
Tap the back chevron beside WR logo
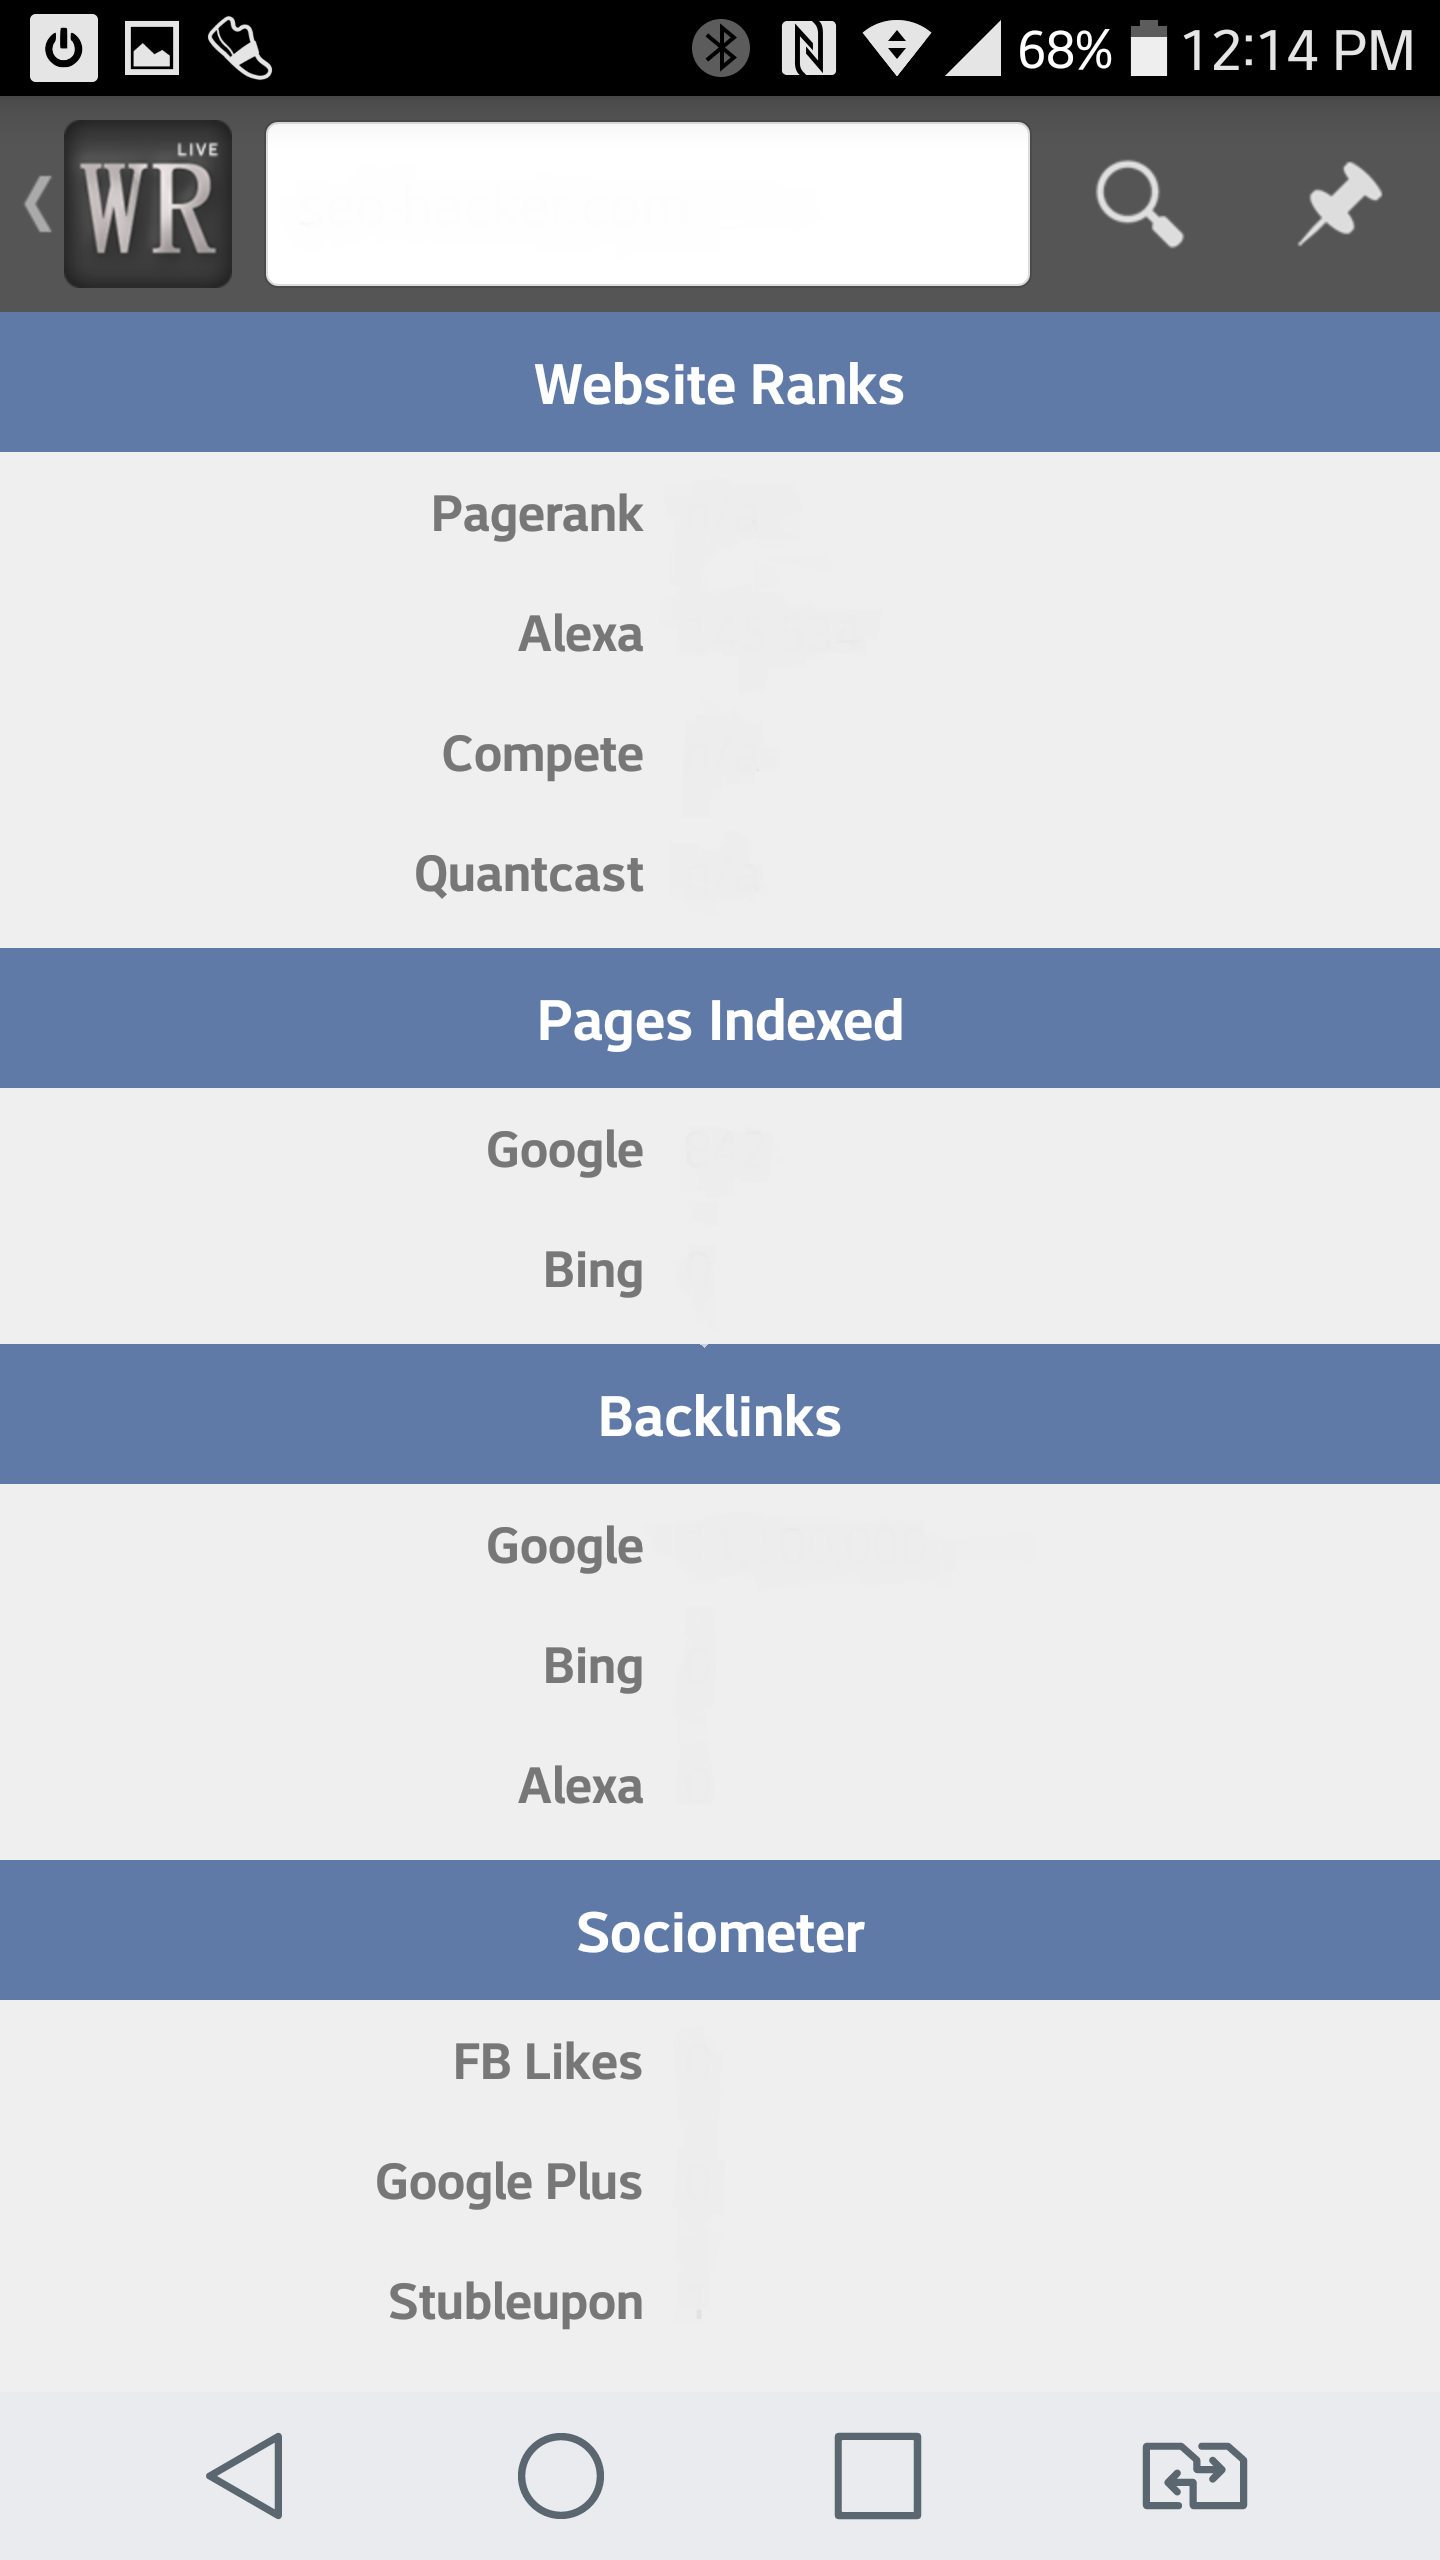pos(38,204)
